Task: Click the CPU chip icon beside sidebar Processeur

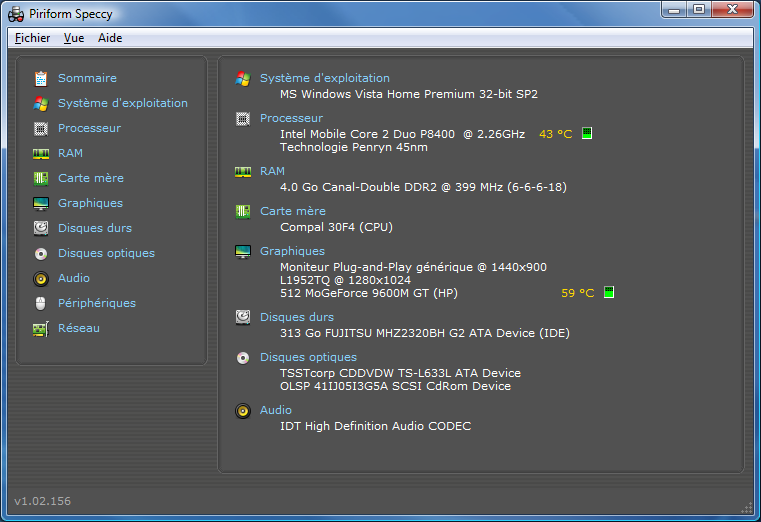Action: pos(41,129)
